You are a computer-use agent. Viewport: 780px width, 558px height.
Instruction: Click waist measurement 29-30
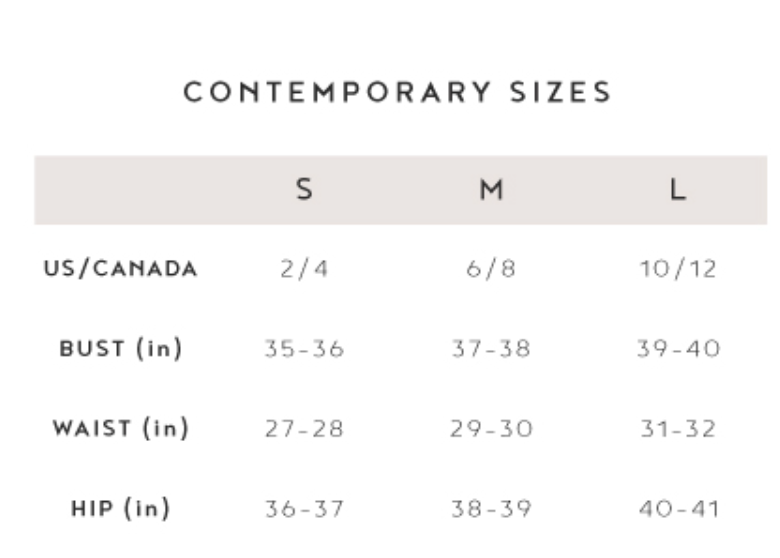[491, 429]
